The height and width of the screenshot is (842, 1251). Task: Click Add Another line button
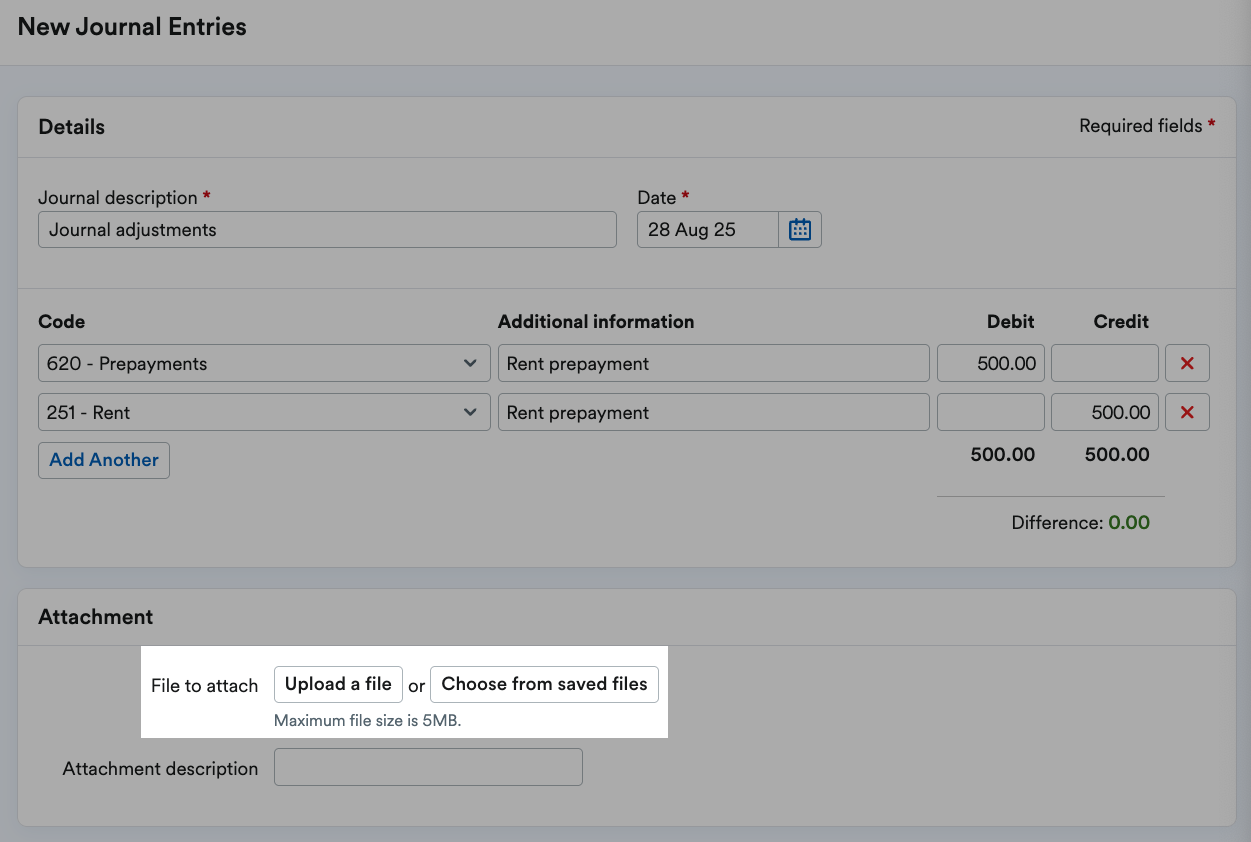pos(104,460)
